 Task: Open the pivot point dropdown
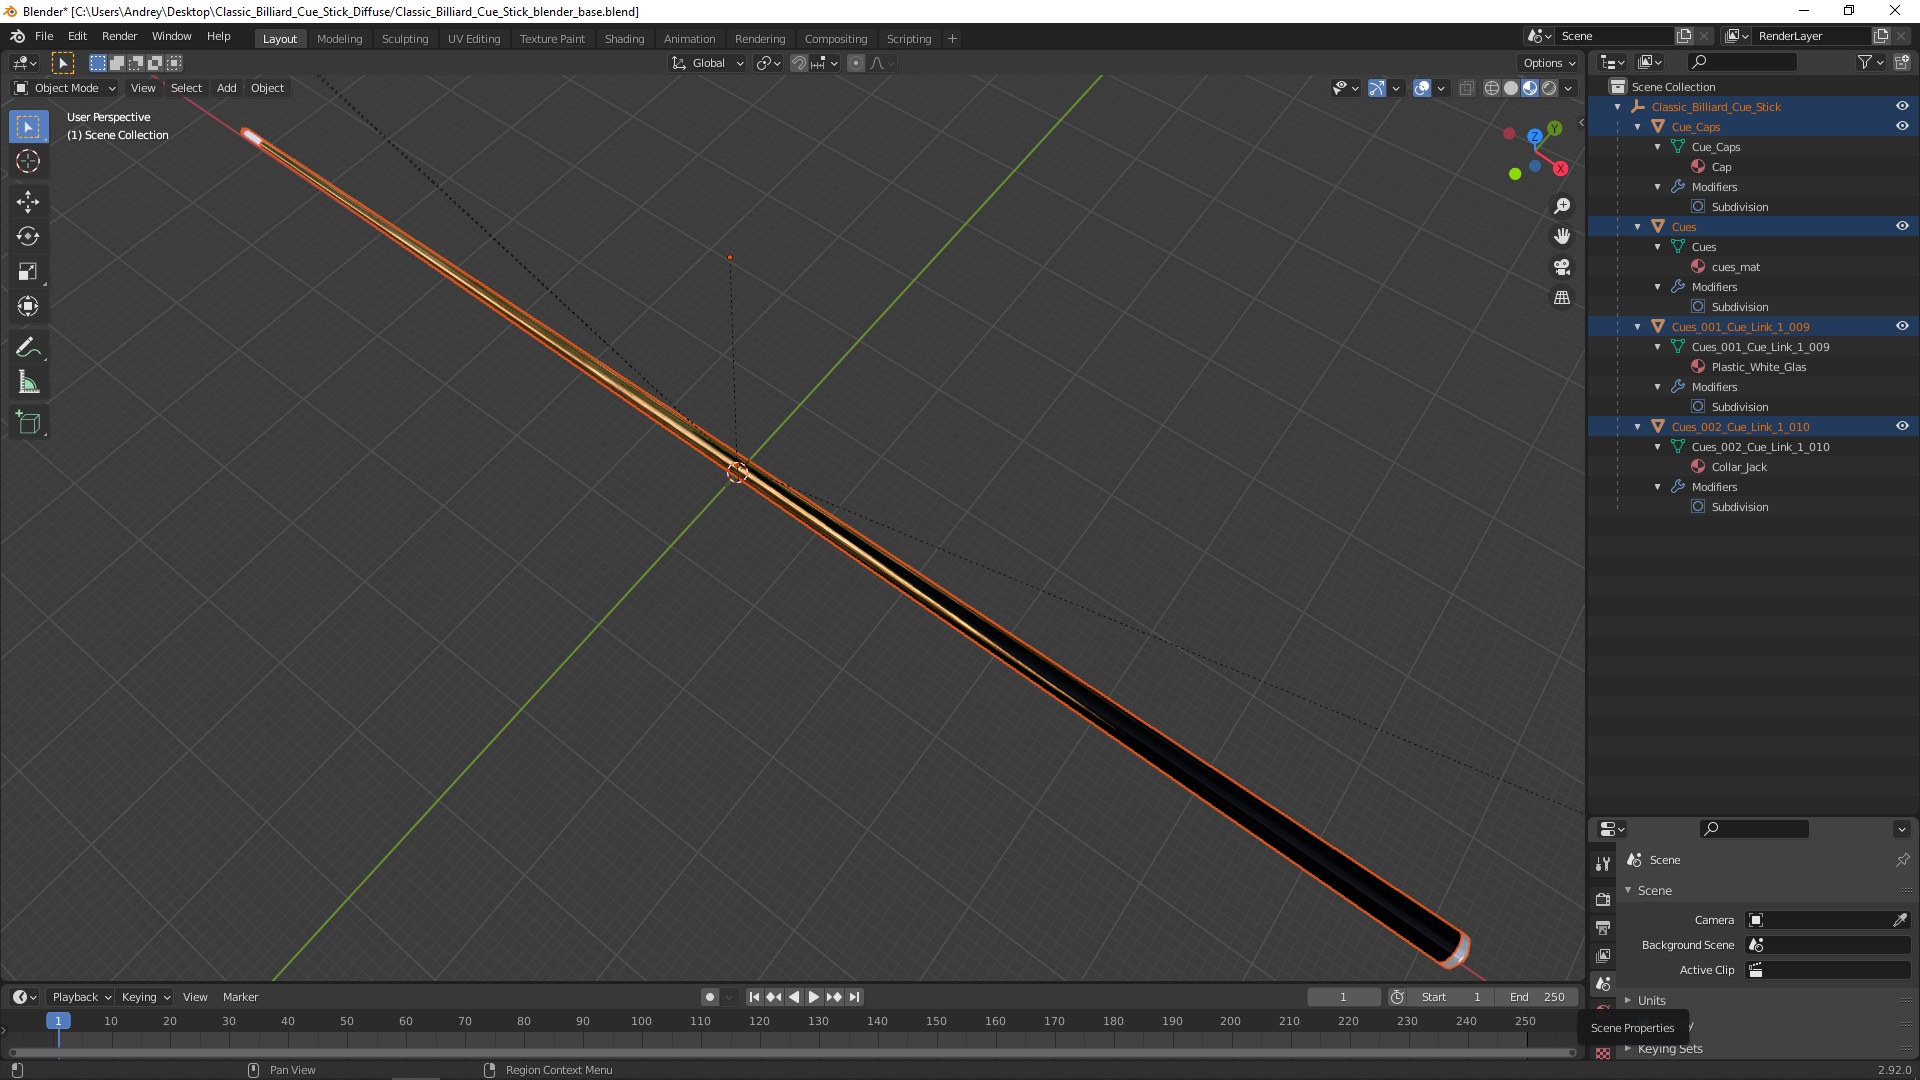tap(768, 63)
